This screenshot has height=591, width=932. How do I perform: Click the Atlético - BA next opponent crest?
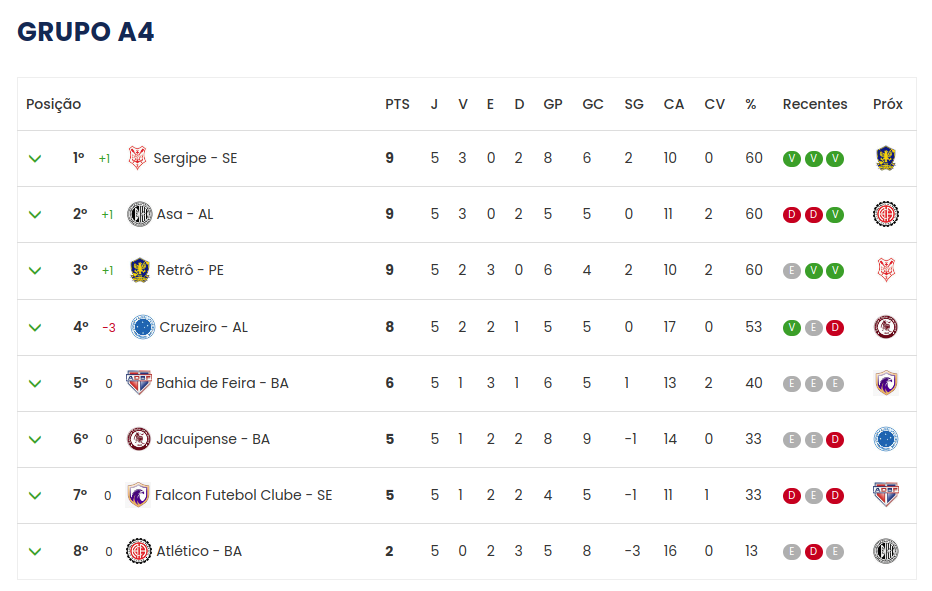(x=886, y=551)
